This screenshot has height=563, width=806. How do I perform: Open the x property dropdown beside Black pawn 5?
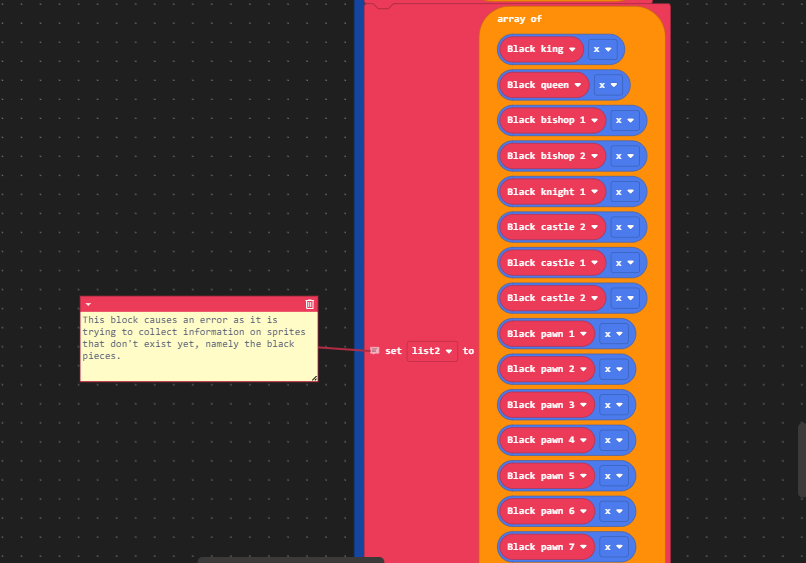614,476
